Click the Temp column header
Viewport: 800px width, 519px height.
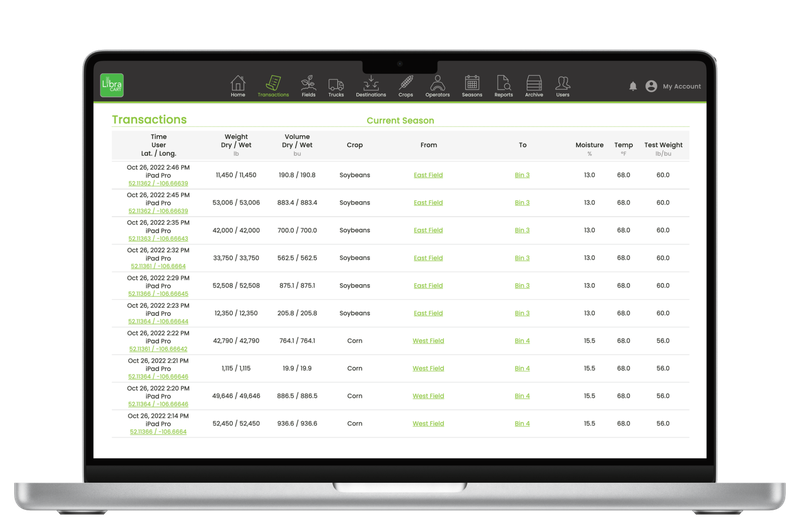pyautogui.click(x=623, y=145)
